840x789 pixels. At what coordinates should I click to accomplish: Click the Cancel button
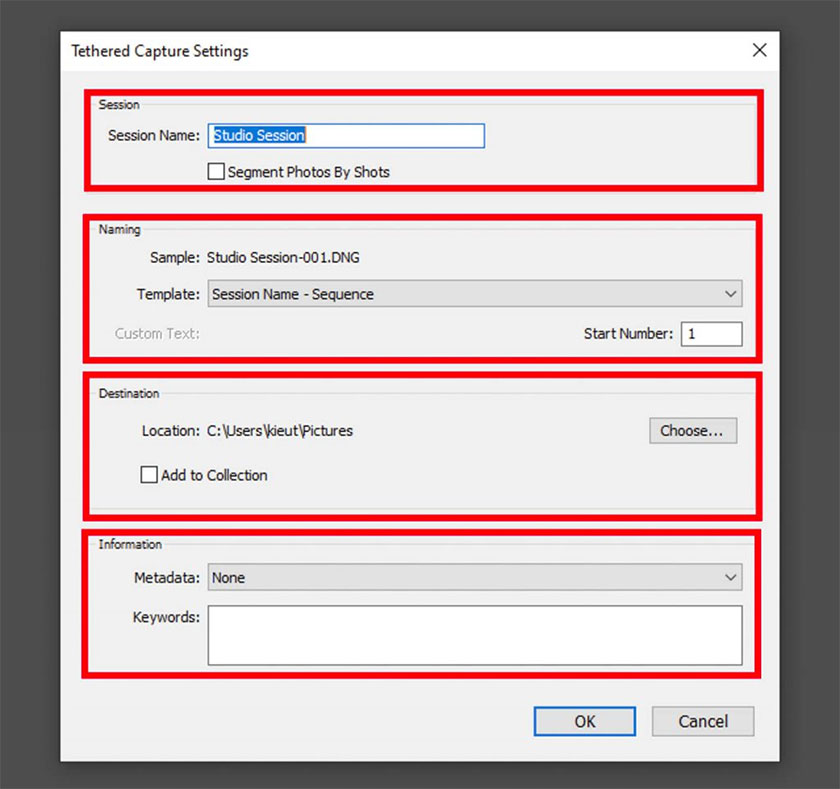tap(703, 721)
